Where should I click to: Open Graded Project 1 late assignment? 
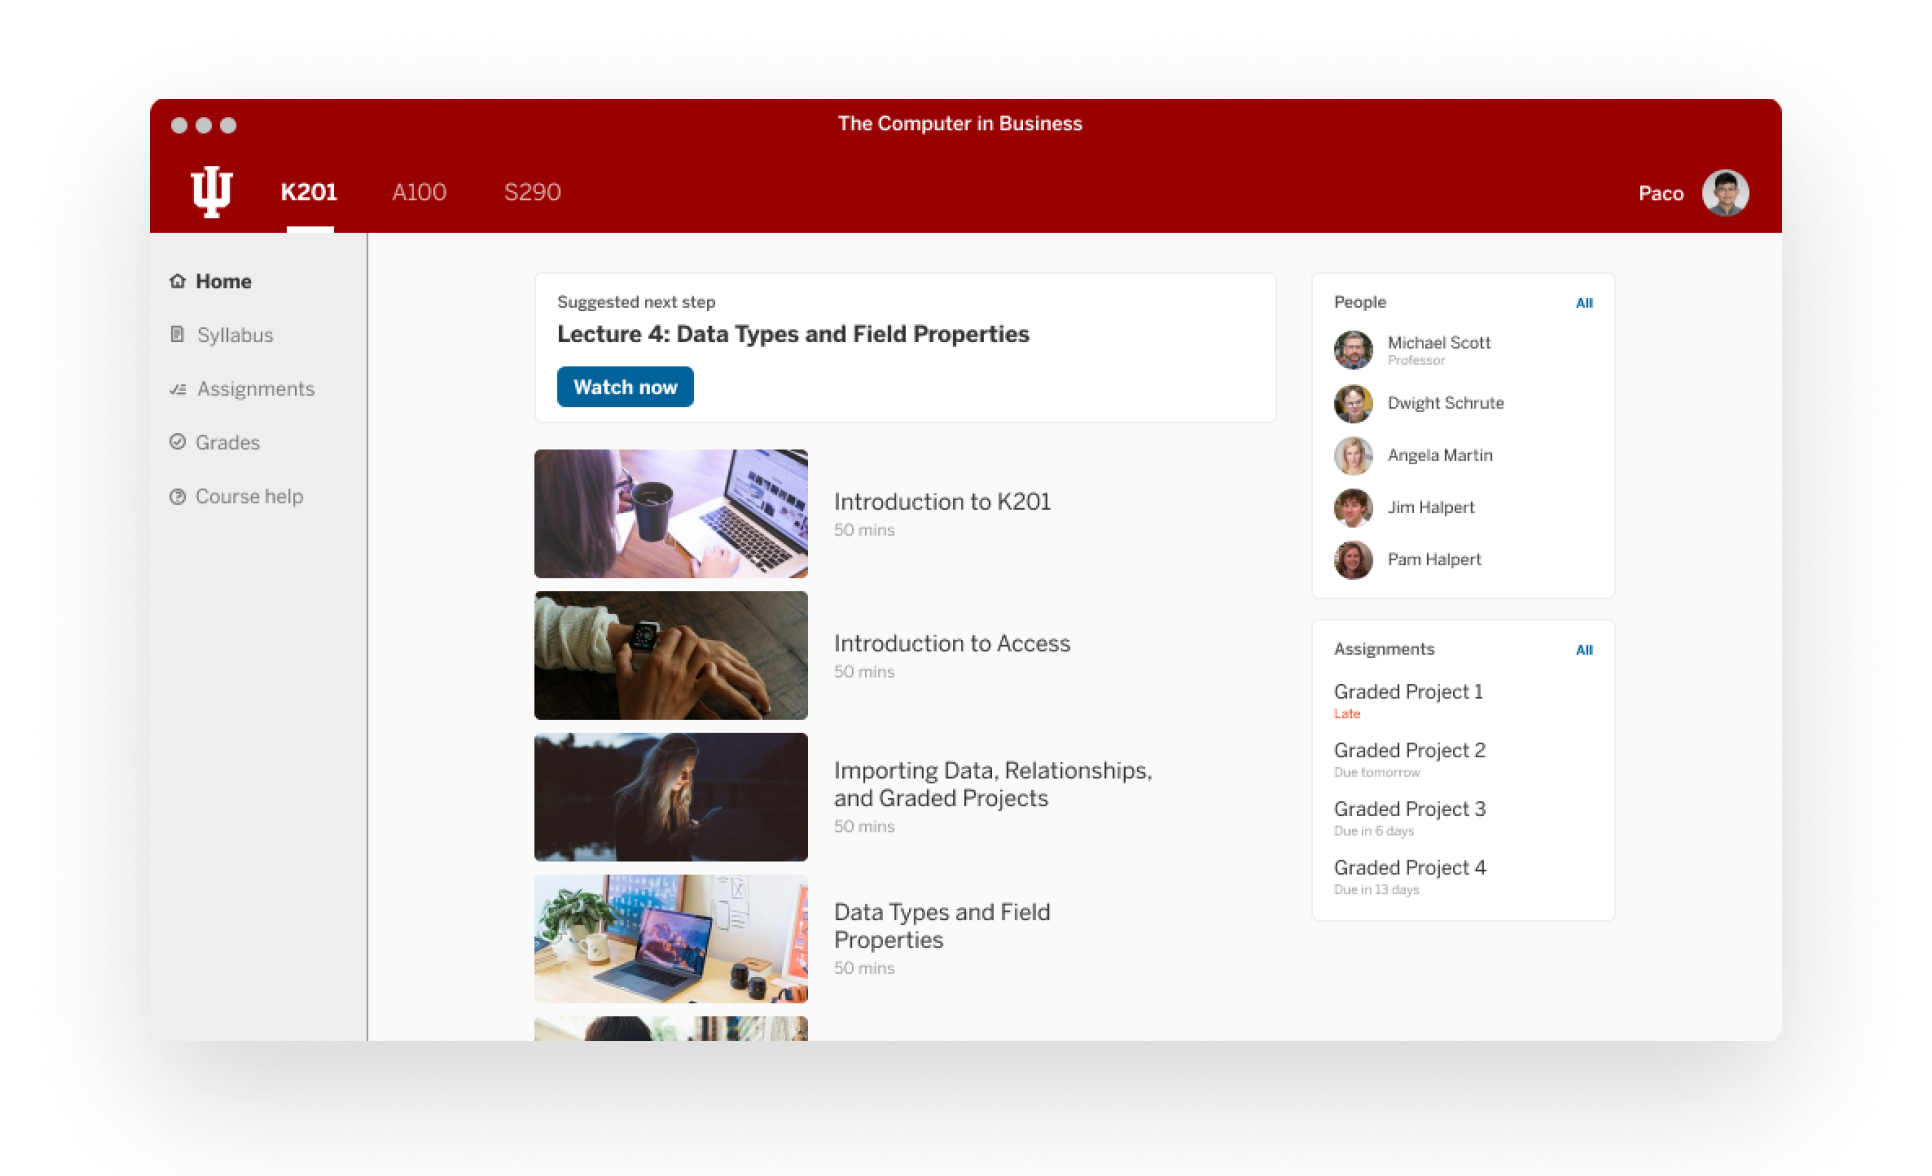coord(1409,692)
